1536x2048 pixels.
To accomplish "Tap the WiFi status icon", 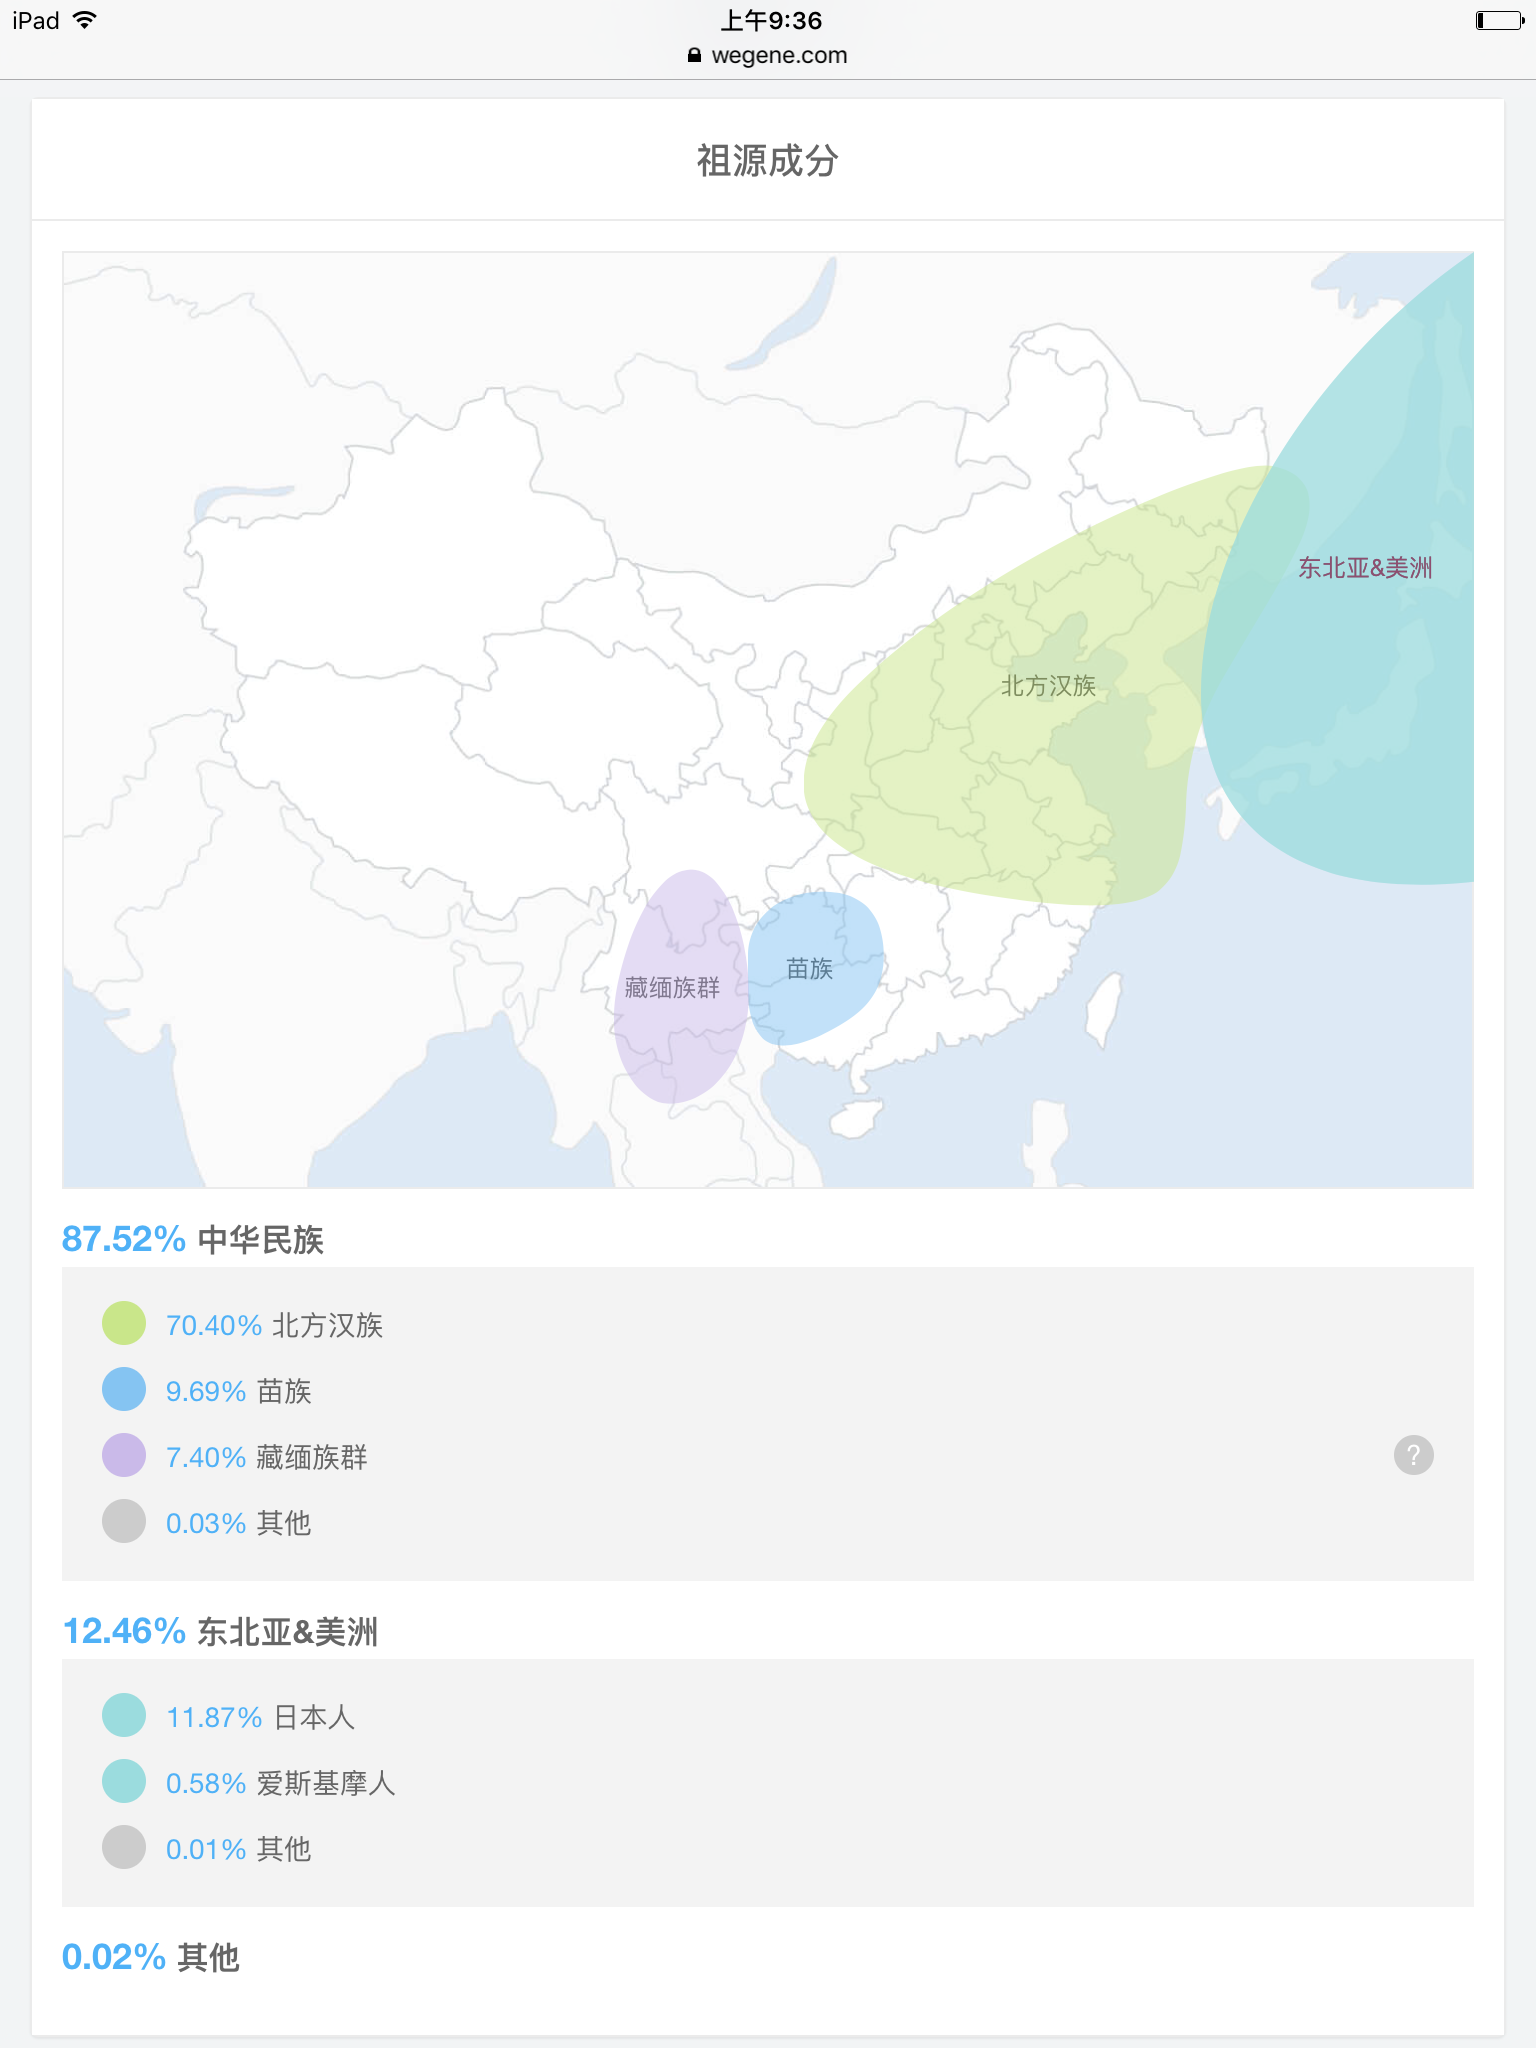I will [x=86, y=20].
